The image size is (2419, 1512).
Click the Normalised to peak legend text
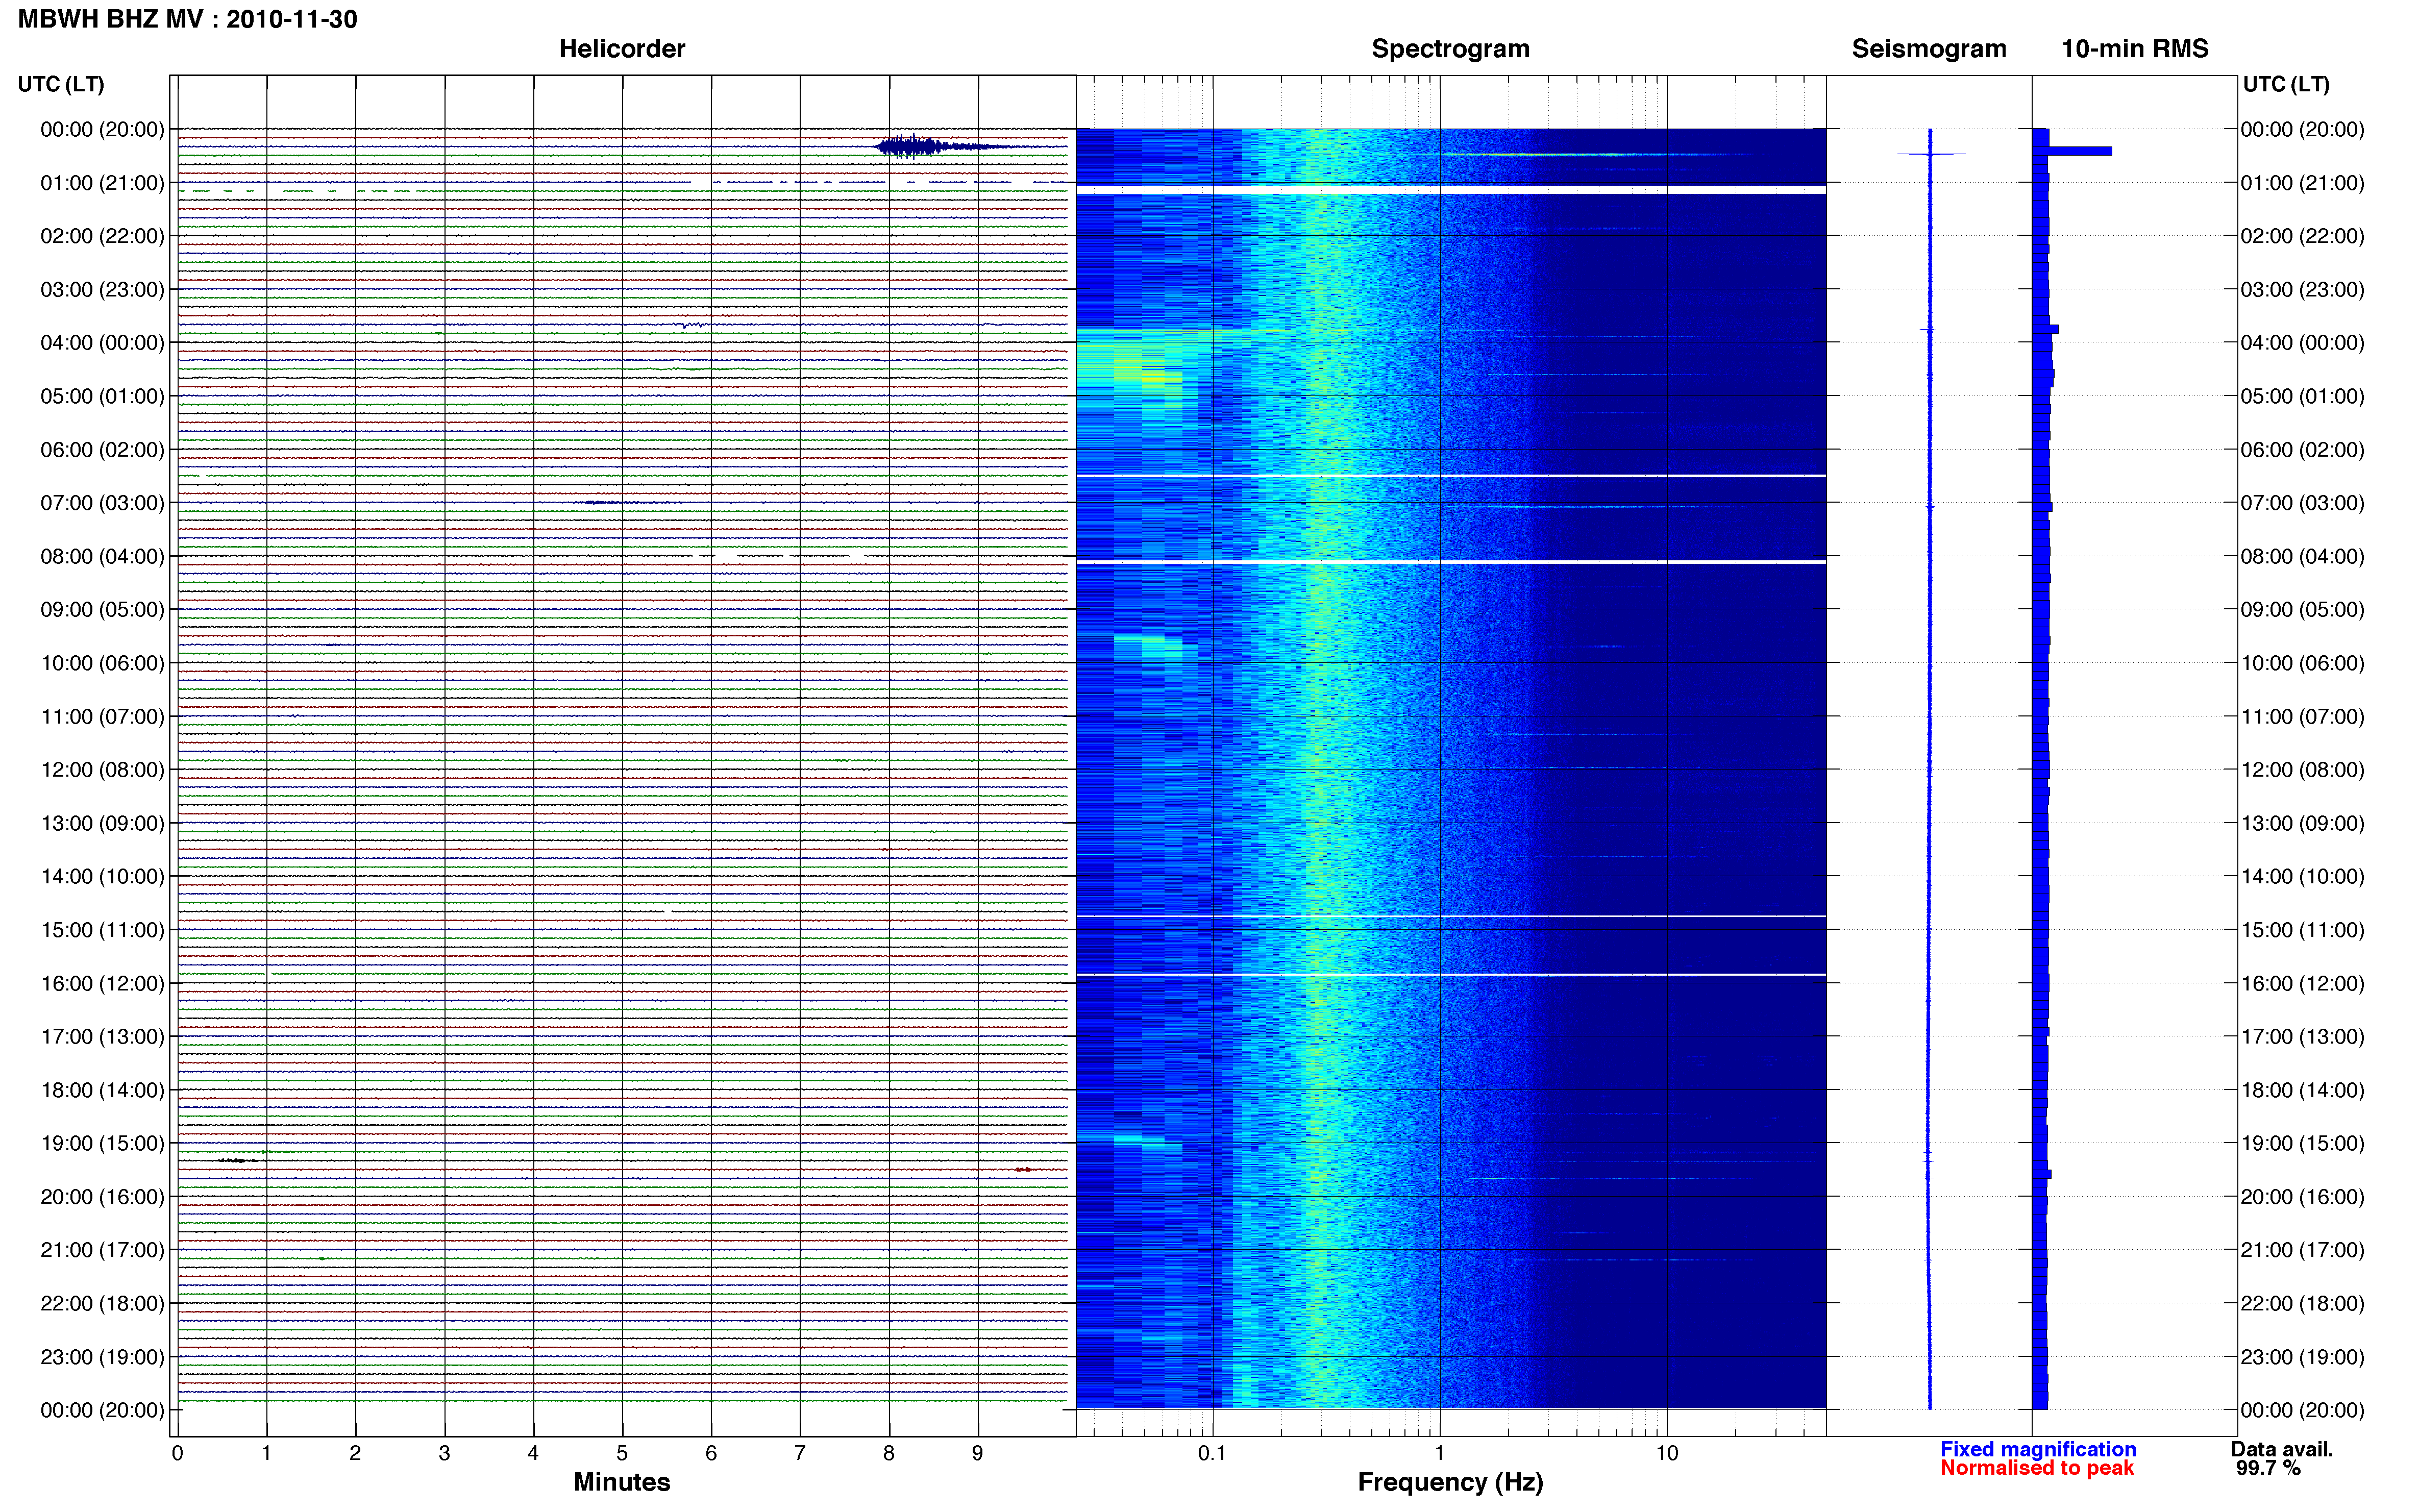click(x=2036, y=1468)
